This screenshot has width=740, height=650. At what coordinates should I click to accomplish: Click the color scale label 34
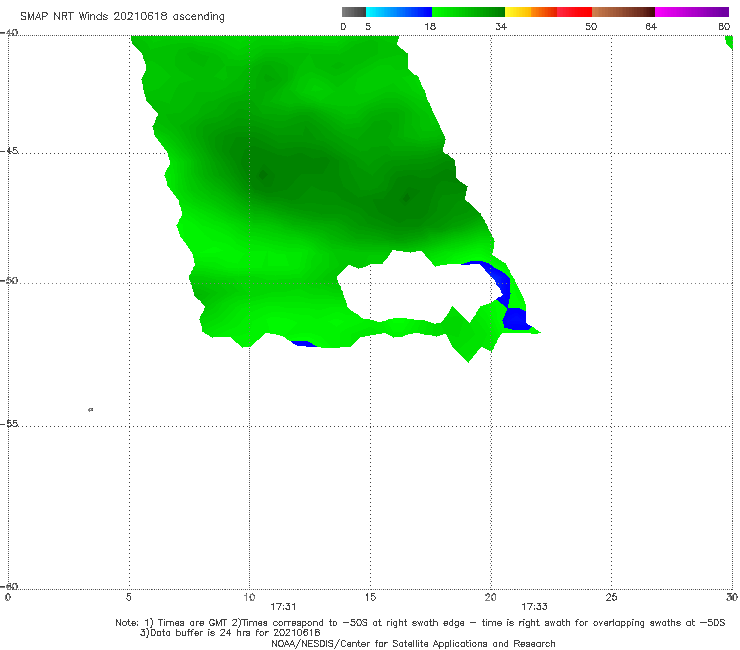[501, 26]
